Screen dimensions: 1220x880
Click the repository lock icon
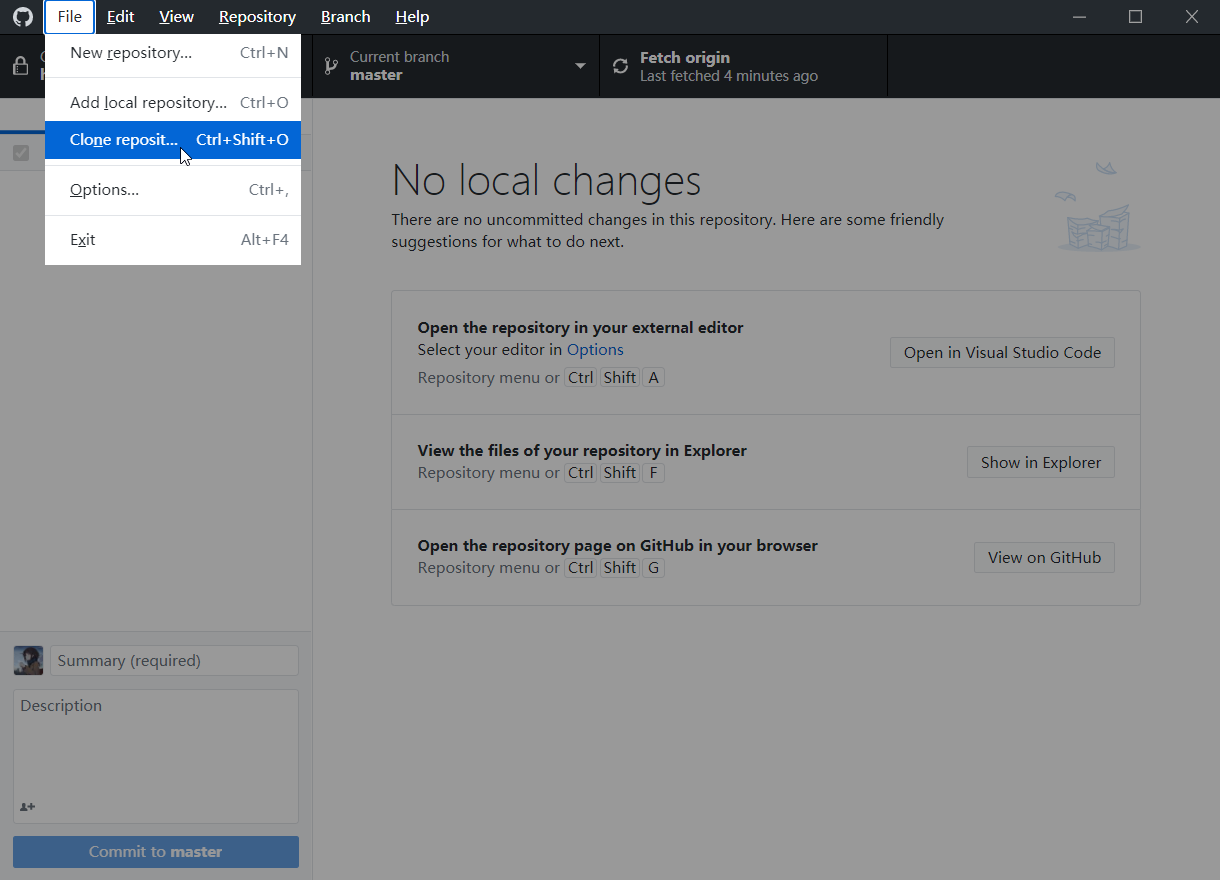[20, 66]
